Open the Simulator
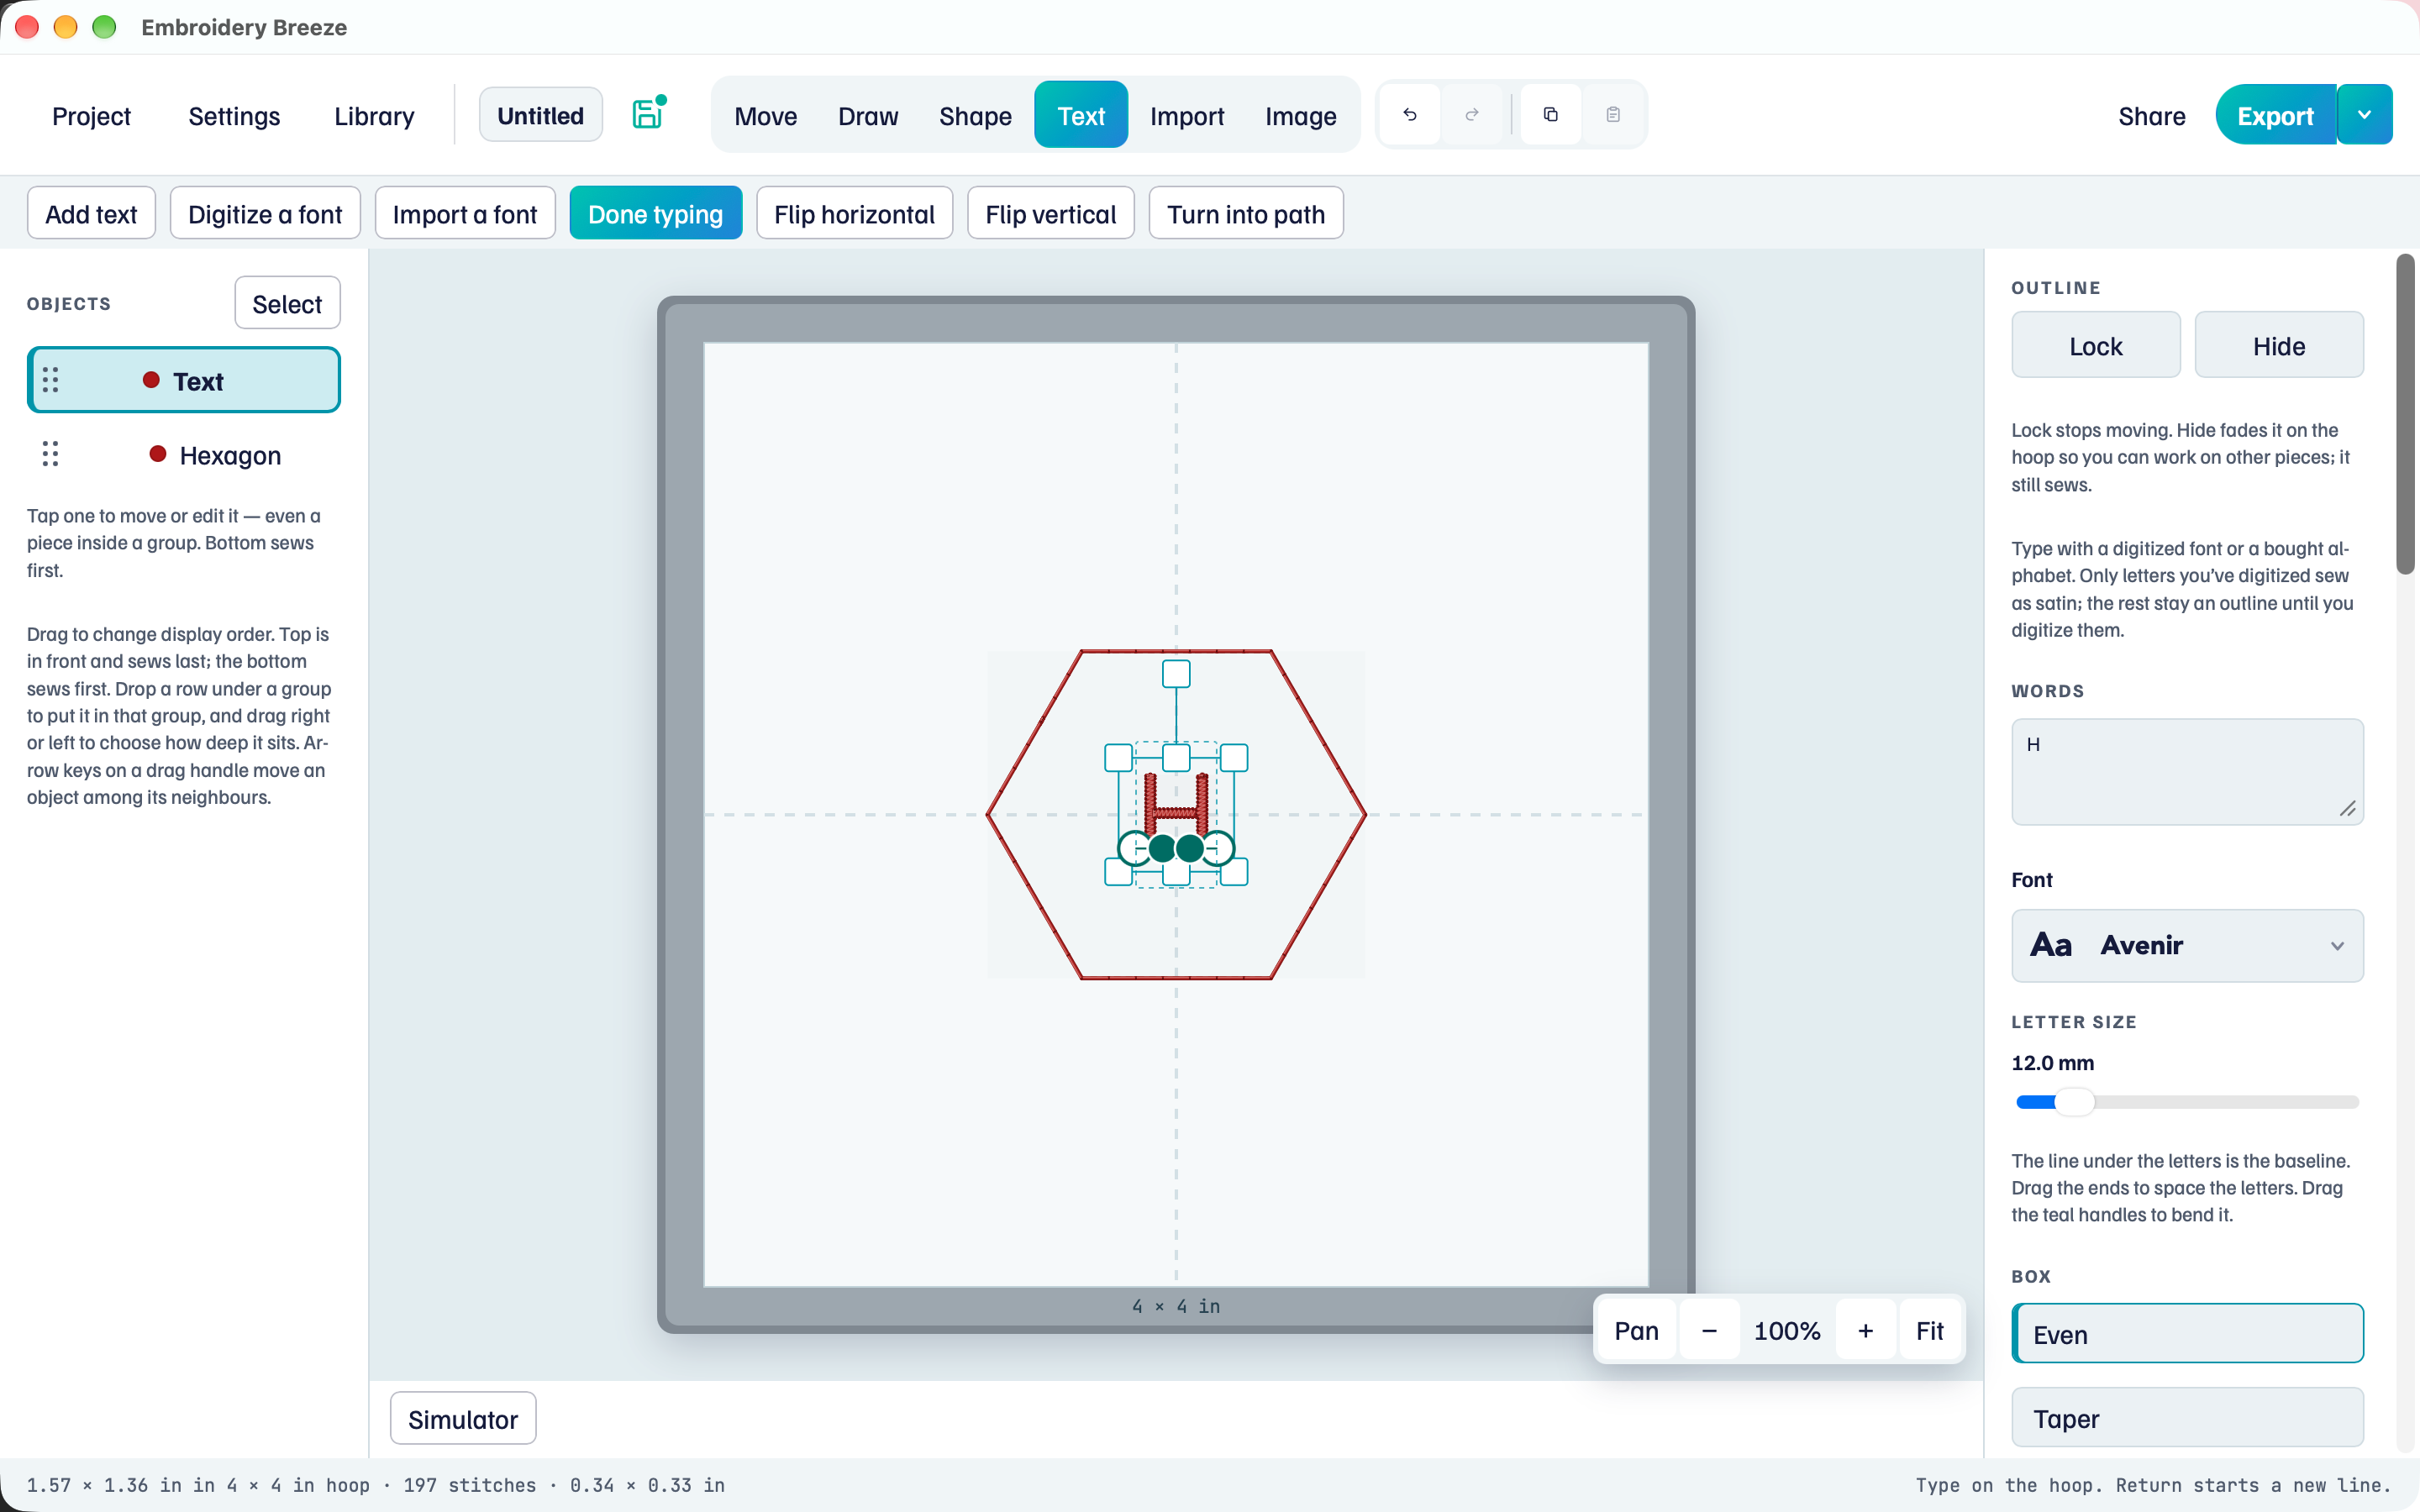Screen dimensions: 2420x1512 (463, 1418)
